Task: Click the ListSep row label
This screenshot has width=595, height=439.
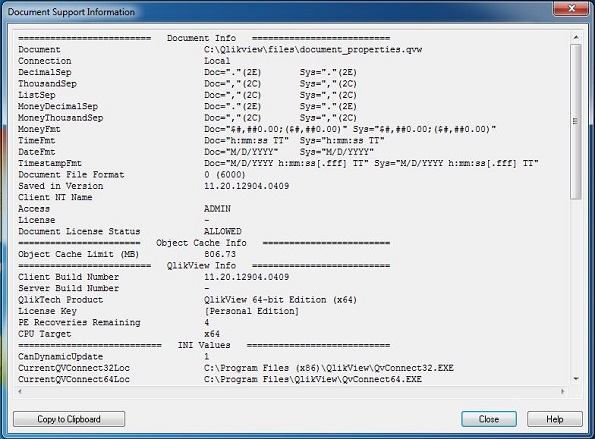Action: point(37,95)
